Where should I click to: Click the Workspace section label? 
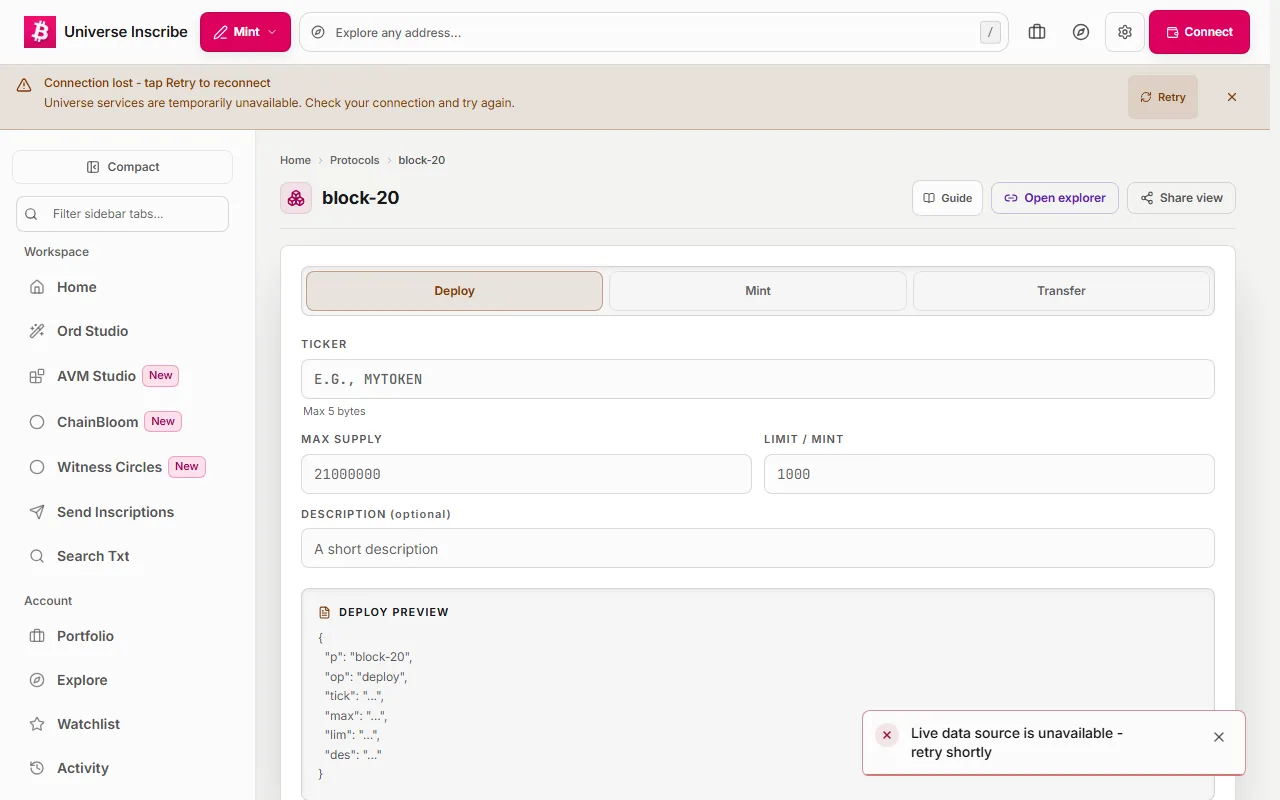click(56, 252)
